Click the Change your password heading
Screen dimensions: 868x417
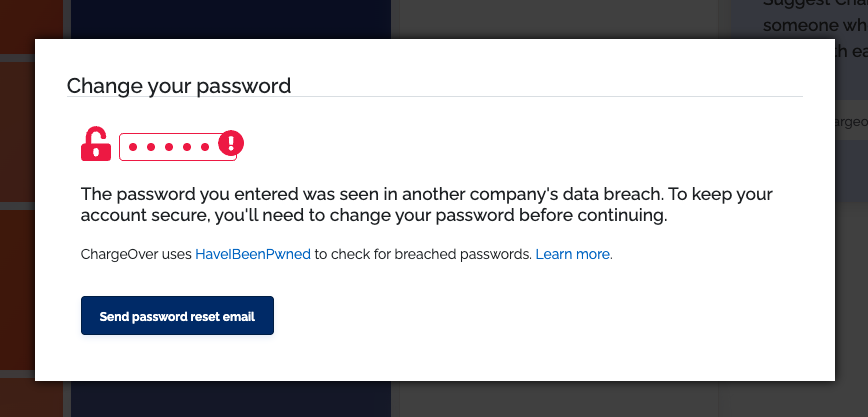(x=179, y=86)
